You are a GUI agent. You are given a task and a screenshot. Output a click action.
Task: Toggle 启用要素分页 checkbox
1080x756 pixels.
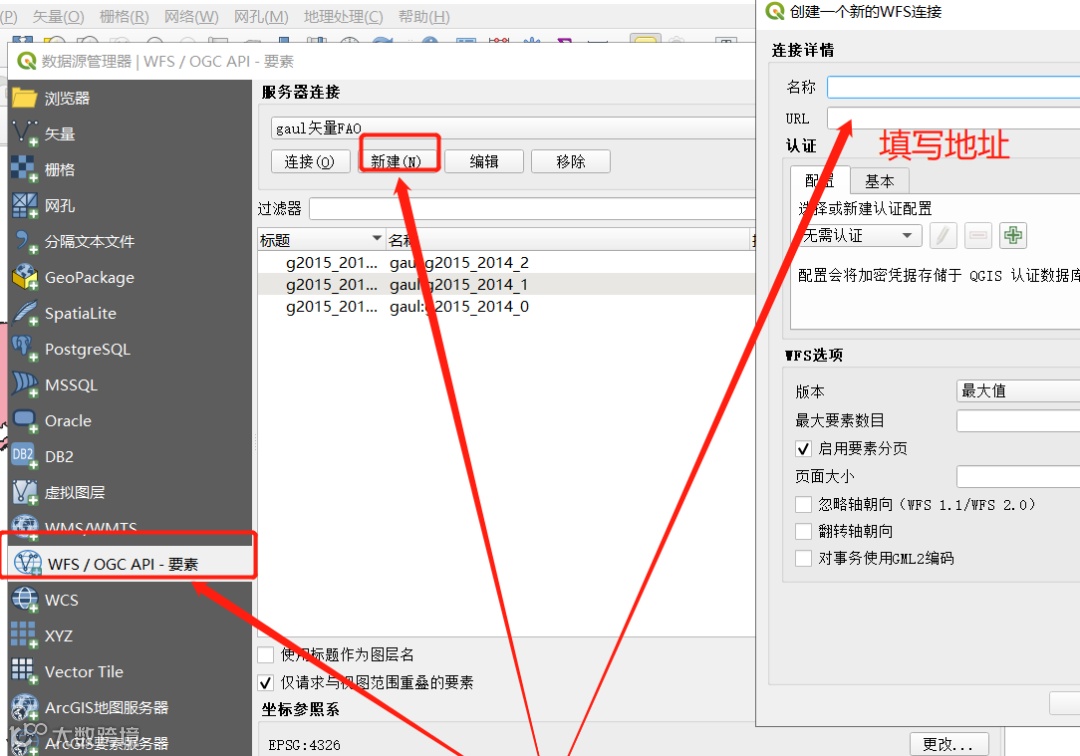[x=803, y=449]
